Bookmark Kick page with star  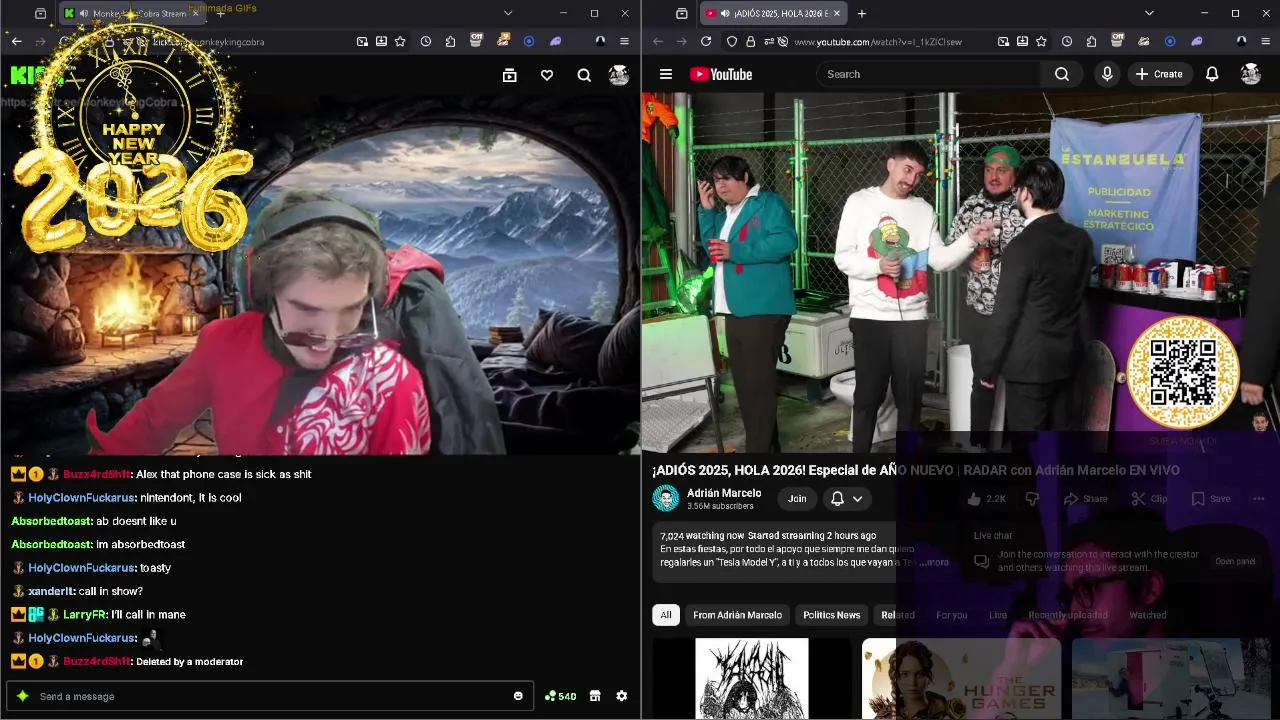pyautogui.click(x=400, y=42)
